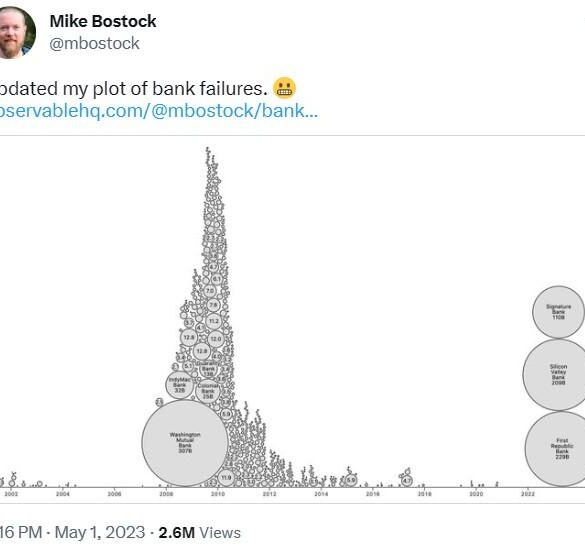
Task: Open the Mike Bostock display name
Action: pos(103,21)
